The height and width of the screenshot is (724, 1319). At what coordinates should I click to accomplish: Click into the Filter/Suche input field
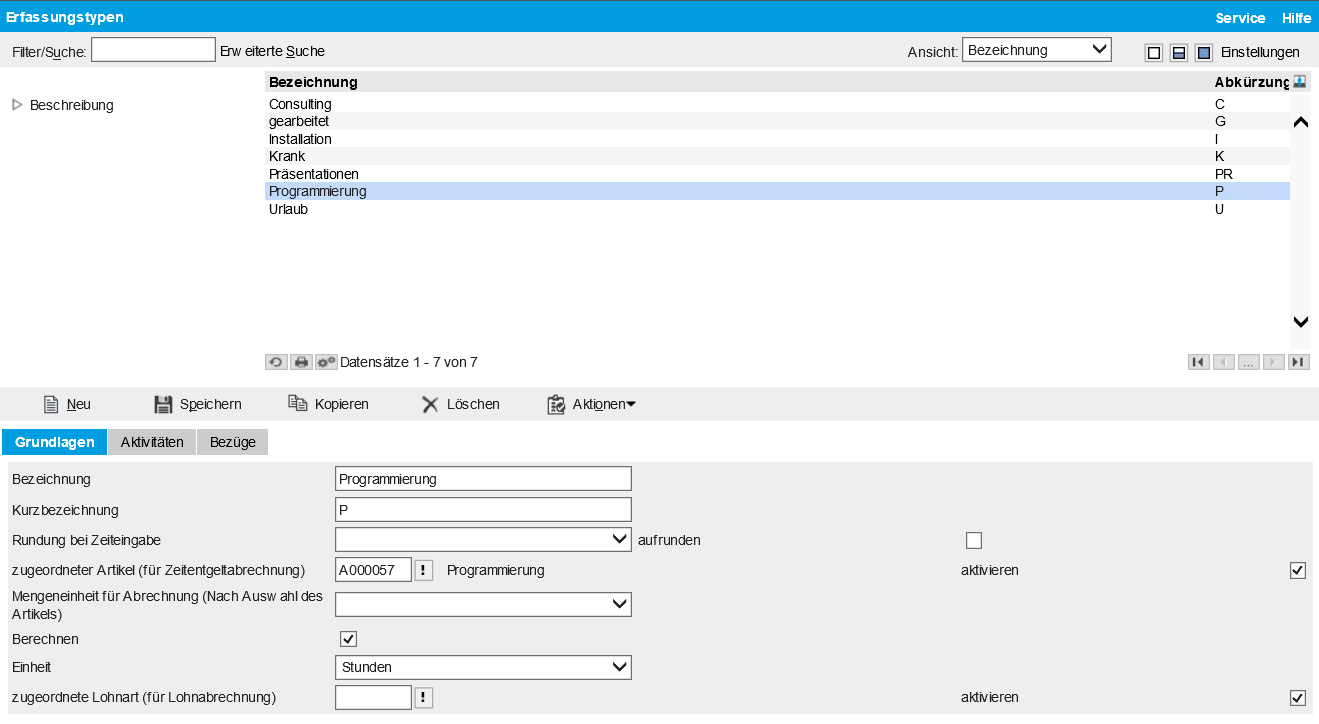tap(153, 50)
